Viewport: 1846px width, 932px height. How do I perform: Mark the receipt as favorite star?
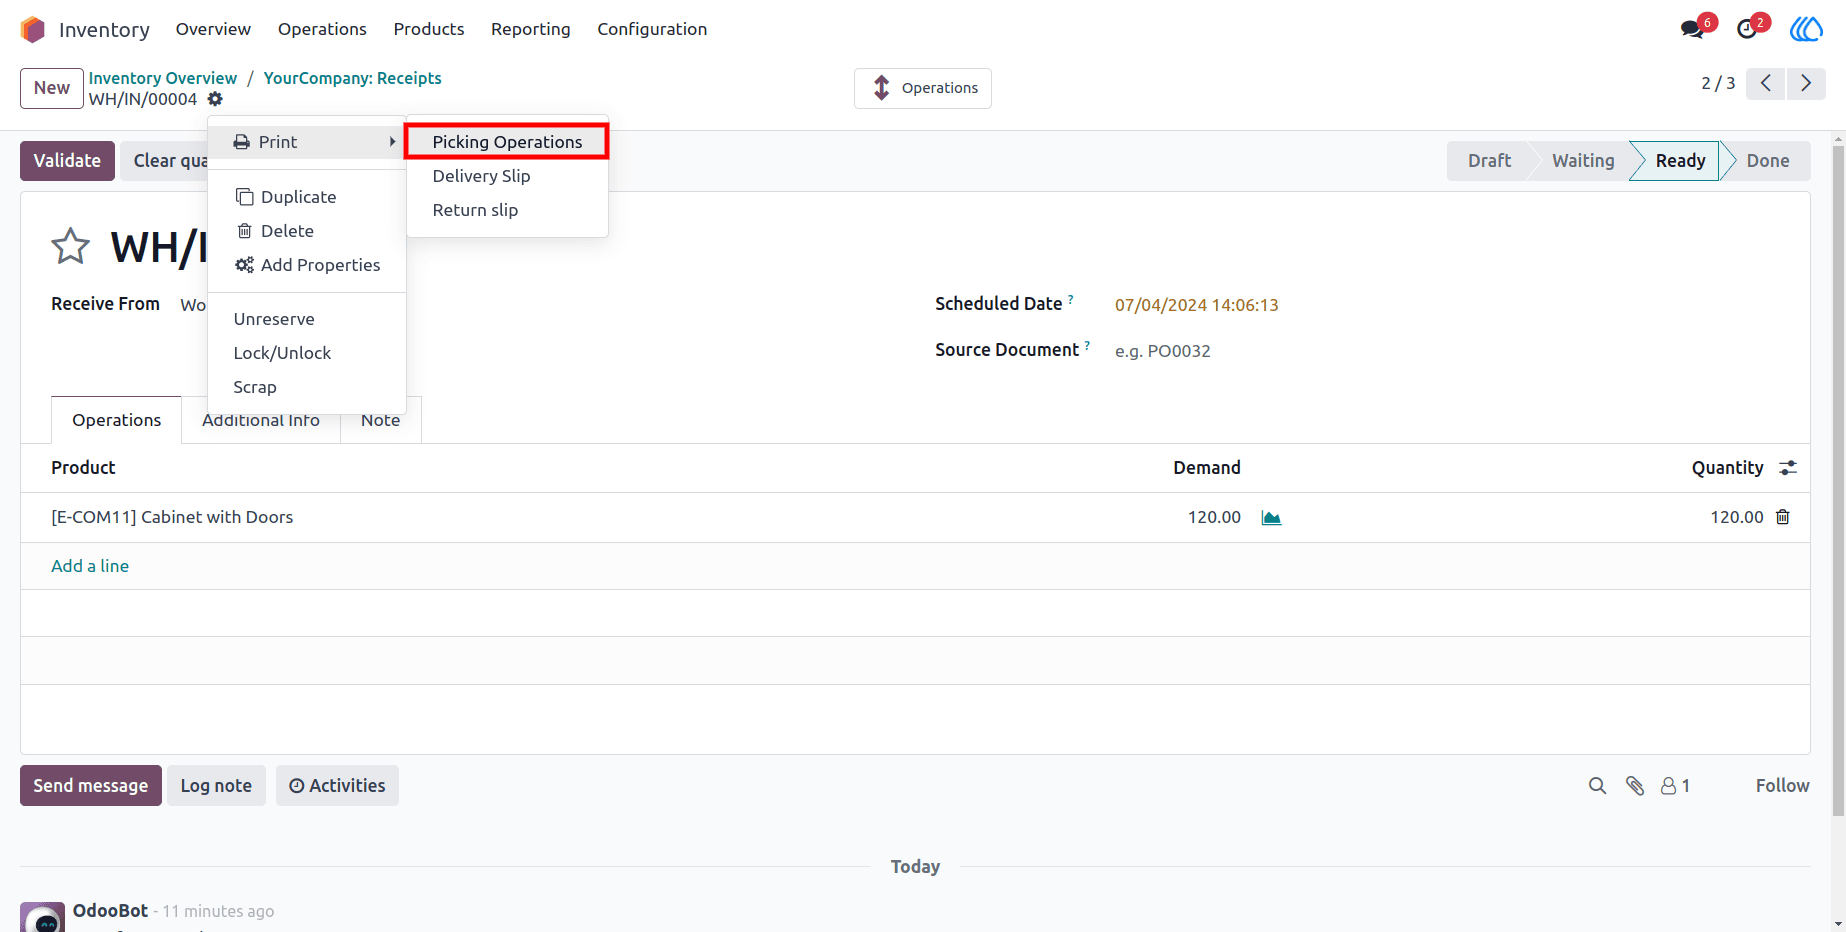70,246
